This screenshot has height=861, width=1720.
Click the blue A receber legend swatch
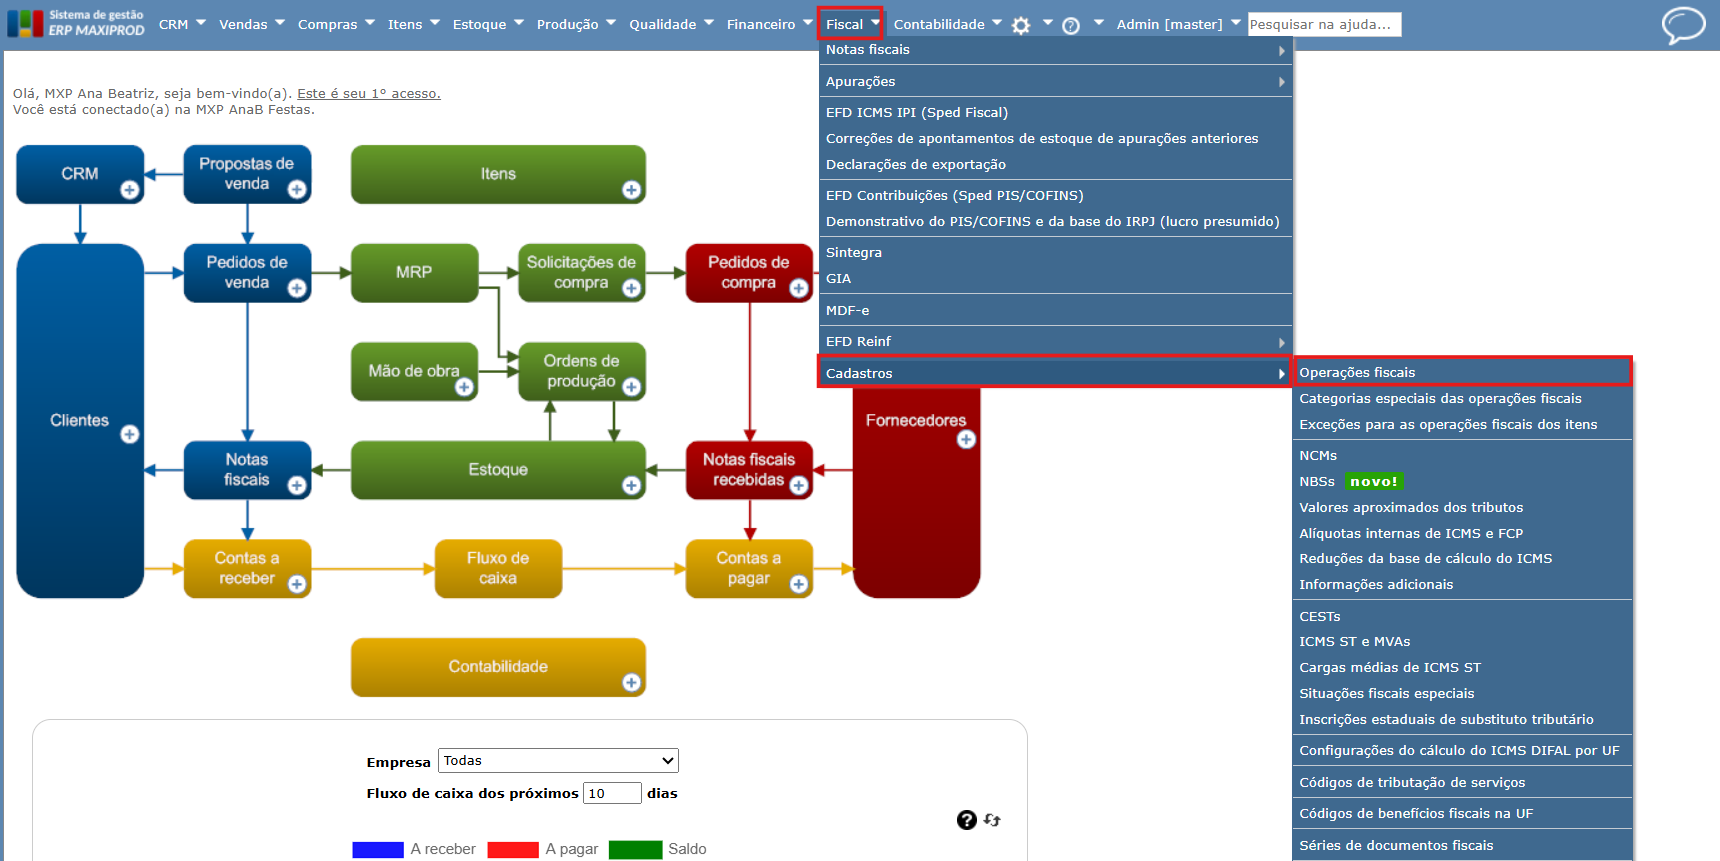tap(378, 849)
